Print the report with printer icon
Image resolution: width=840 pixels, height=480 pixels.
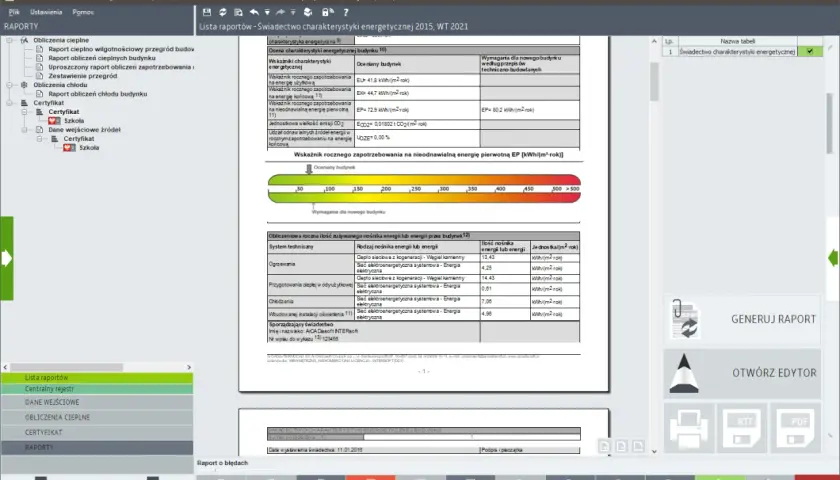[689, 427]
